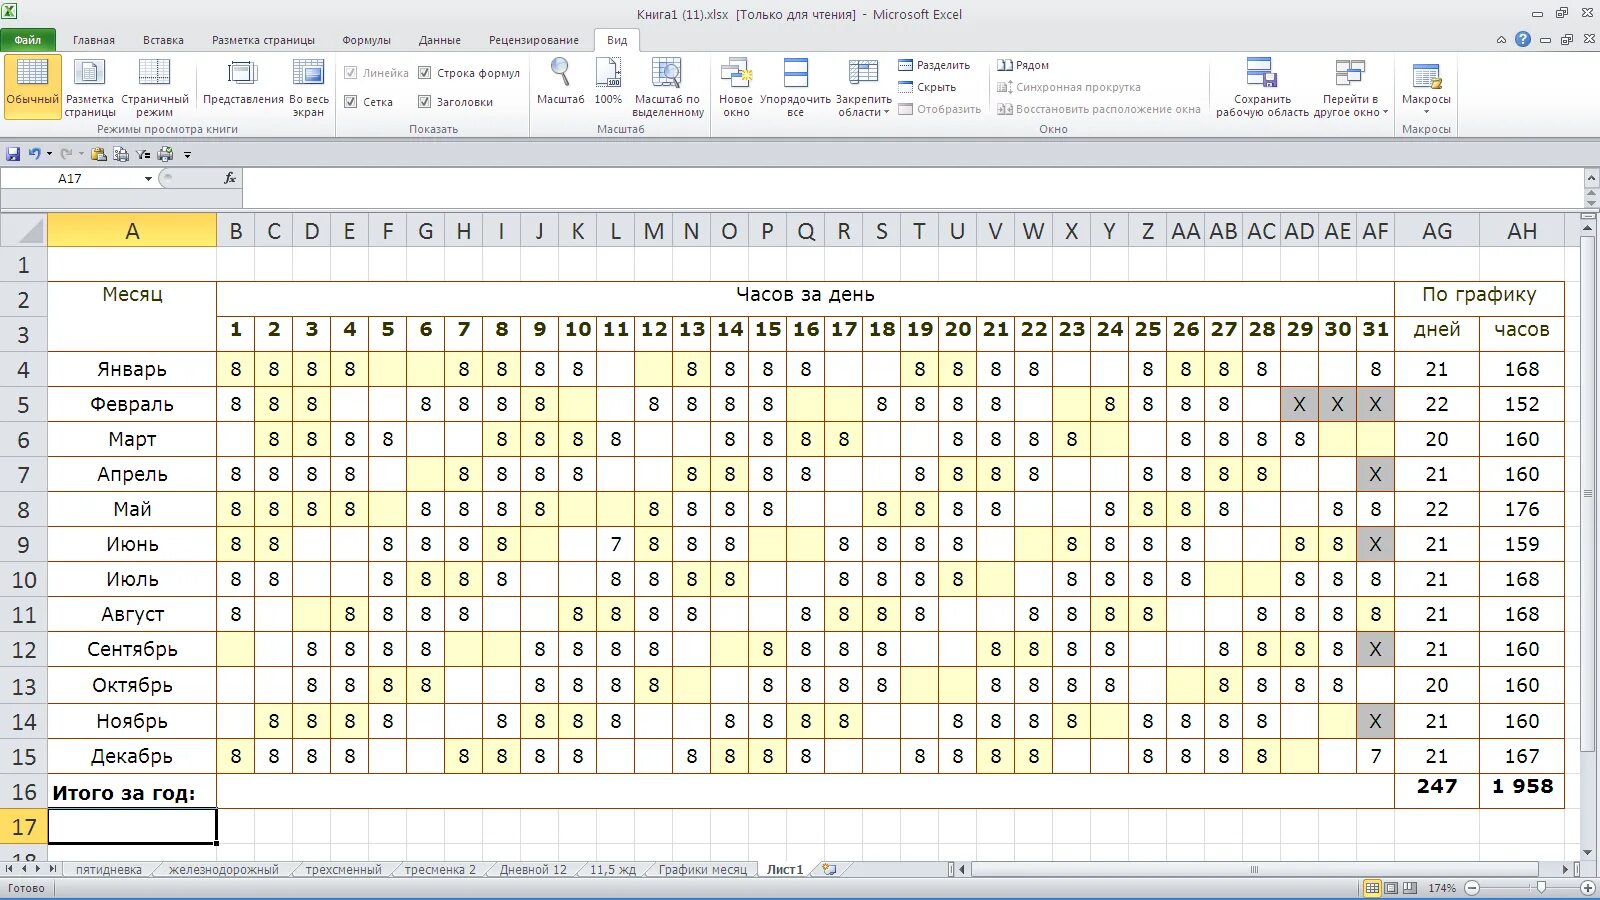The height and width of the screenshot is (900, 1600).
Task: Open the Рецензирование ribbon tab
Action: (533, 40)
